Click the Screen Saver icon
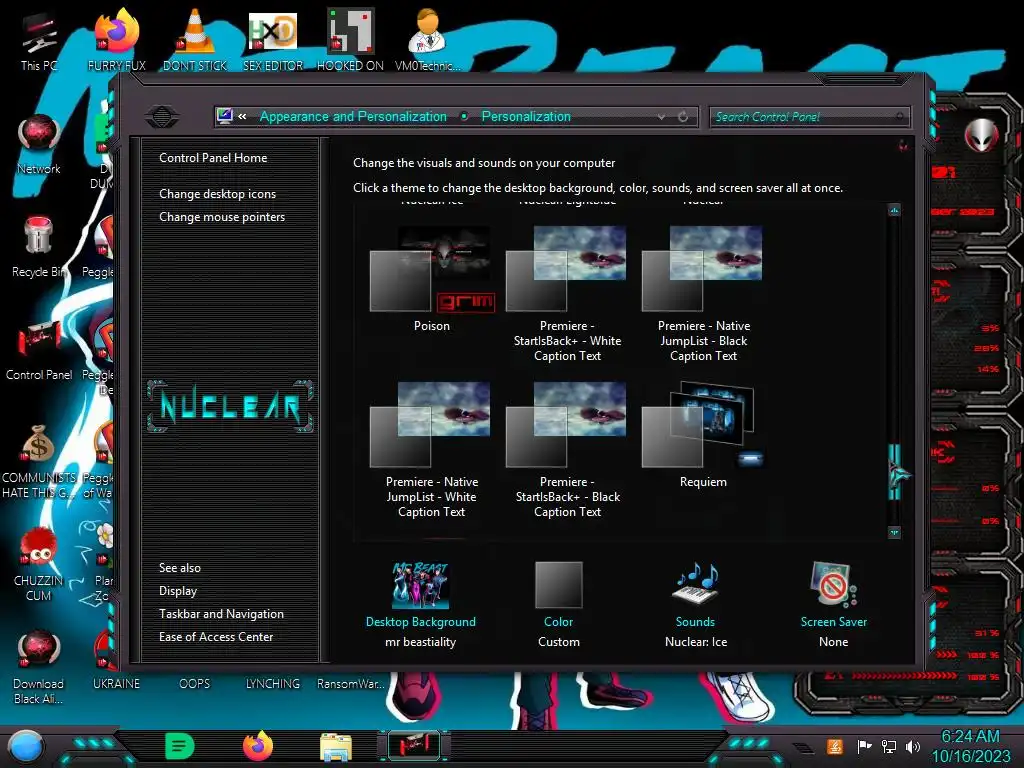Viewport: 1024px width, 768px height. pos(833,584)
